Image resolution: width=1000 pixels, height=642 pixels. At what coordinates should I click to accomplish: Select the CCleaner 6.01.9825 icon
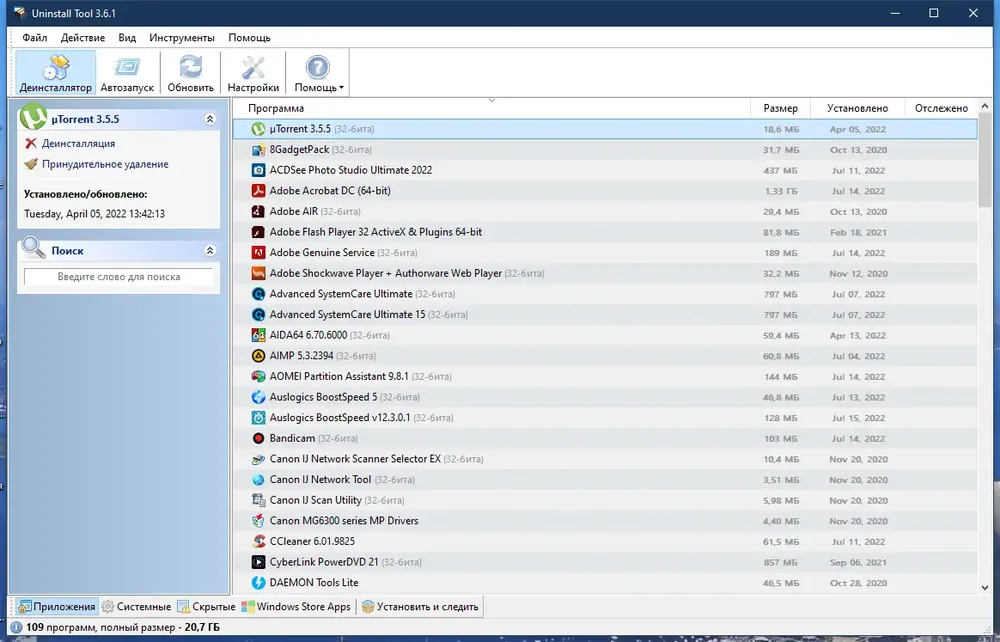(258, 541)
